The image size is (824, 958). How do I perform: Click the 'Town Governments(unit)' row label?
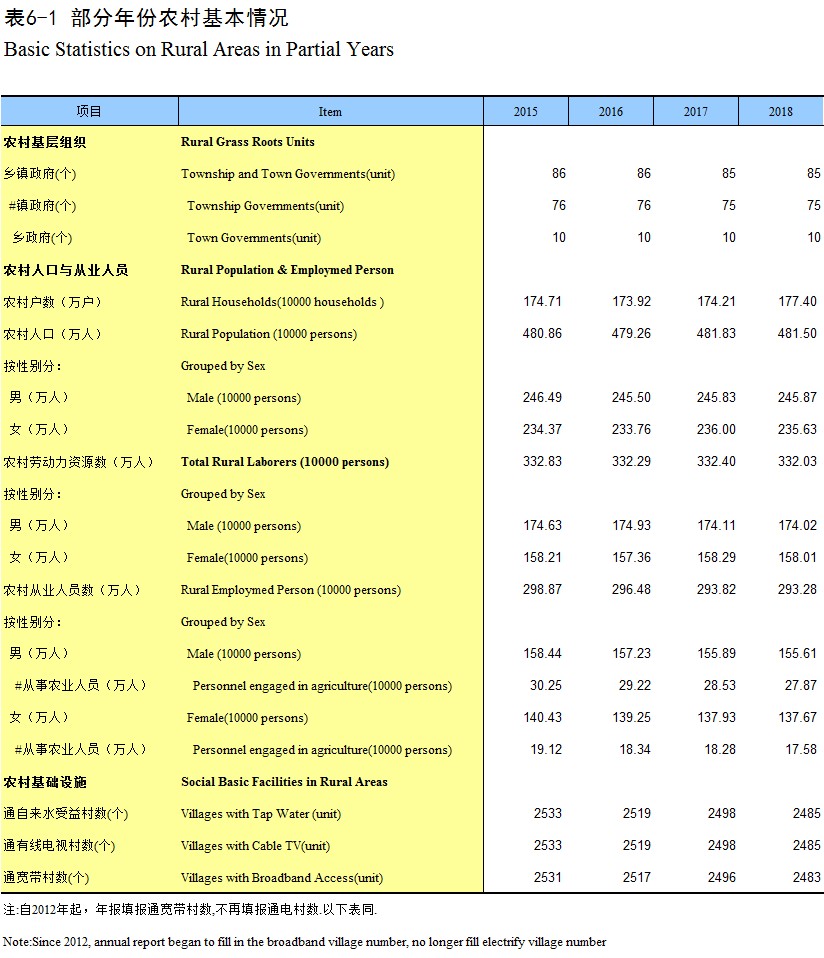pos(253,238)
